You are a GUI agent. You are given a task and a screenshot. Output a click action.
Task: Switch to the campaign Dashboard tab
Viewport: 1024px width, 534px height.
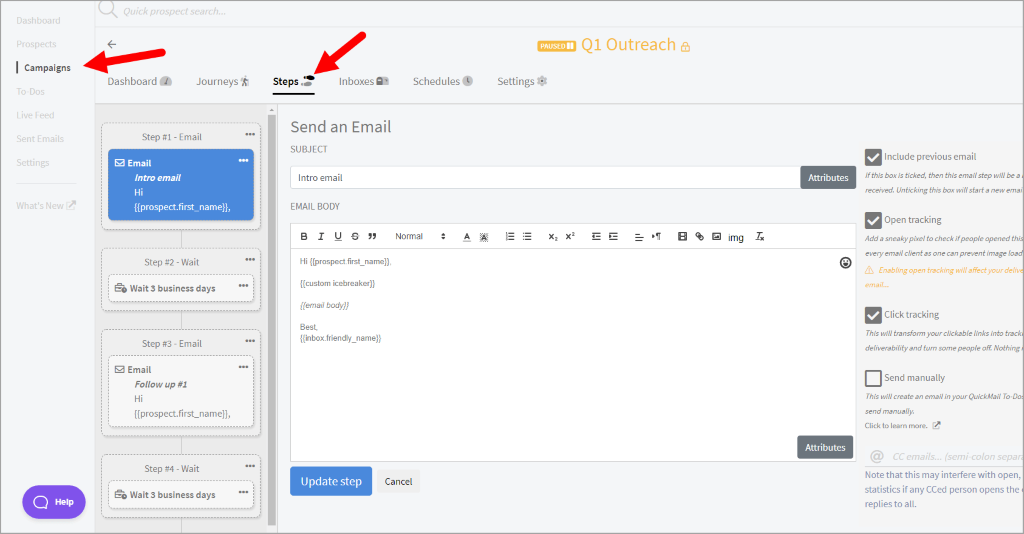[139, 82]
